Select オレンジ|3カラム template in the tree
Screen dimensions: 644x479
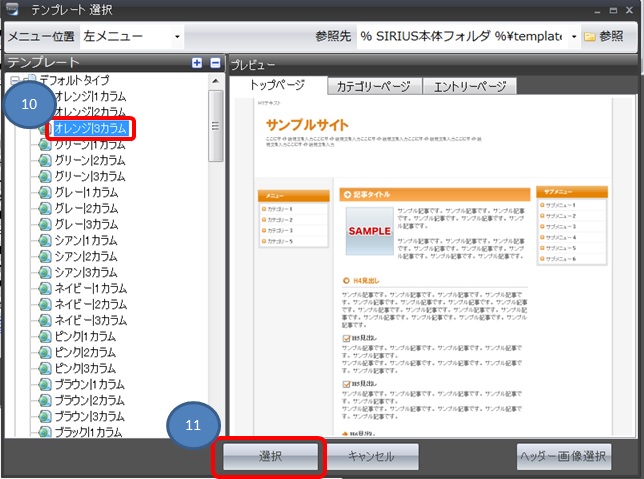90,129
